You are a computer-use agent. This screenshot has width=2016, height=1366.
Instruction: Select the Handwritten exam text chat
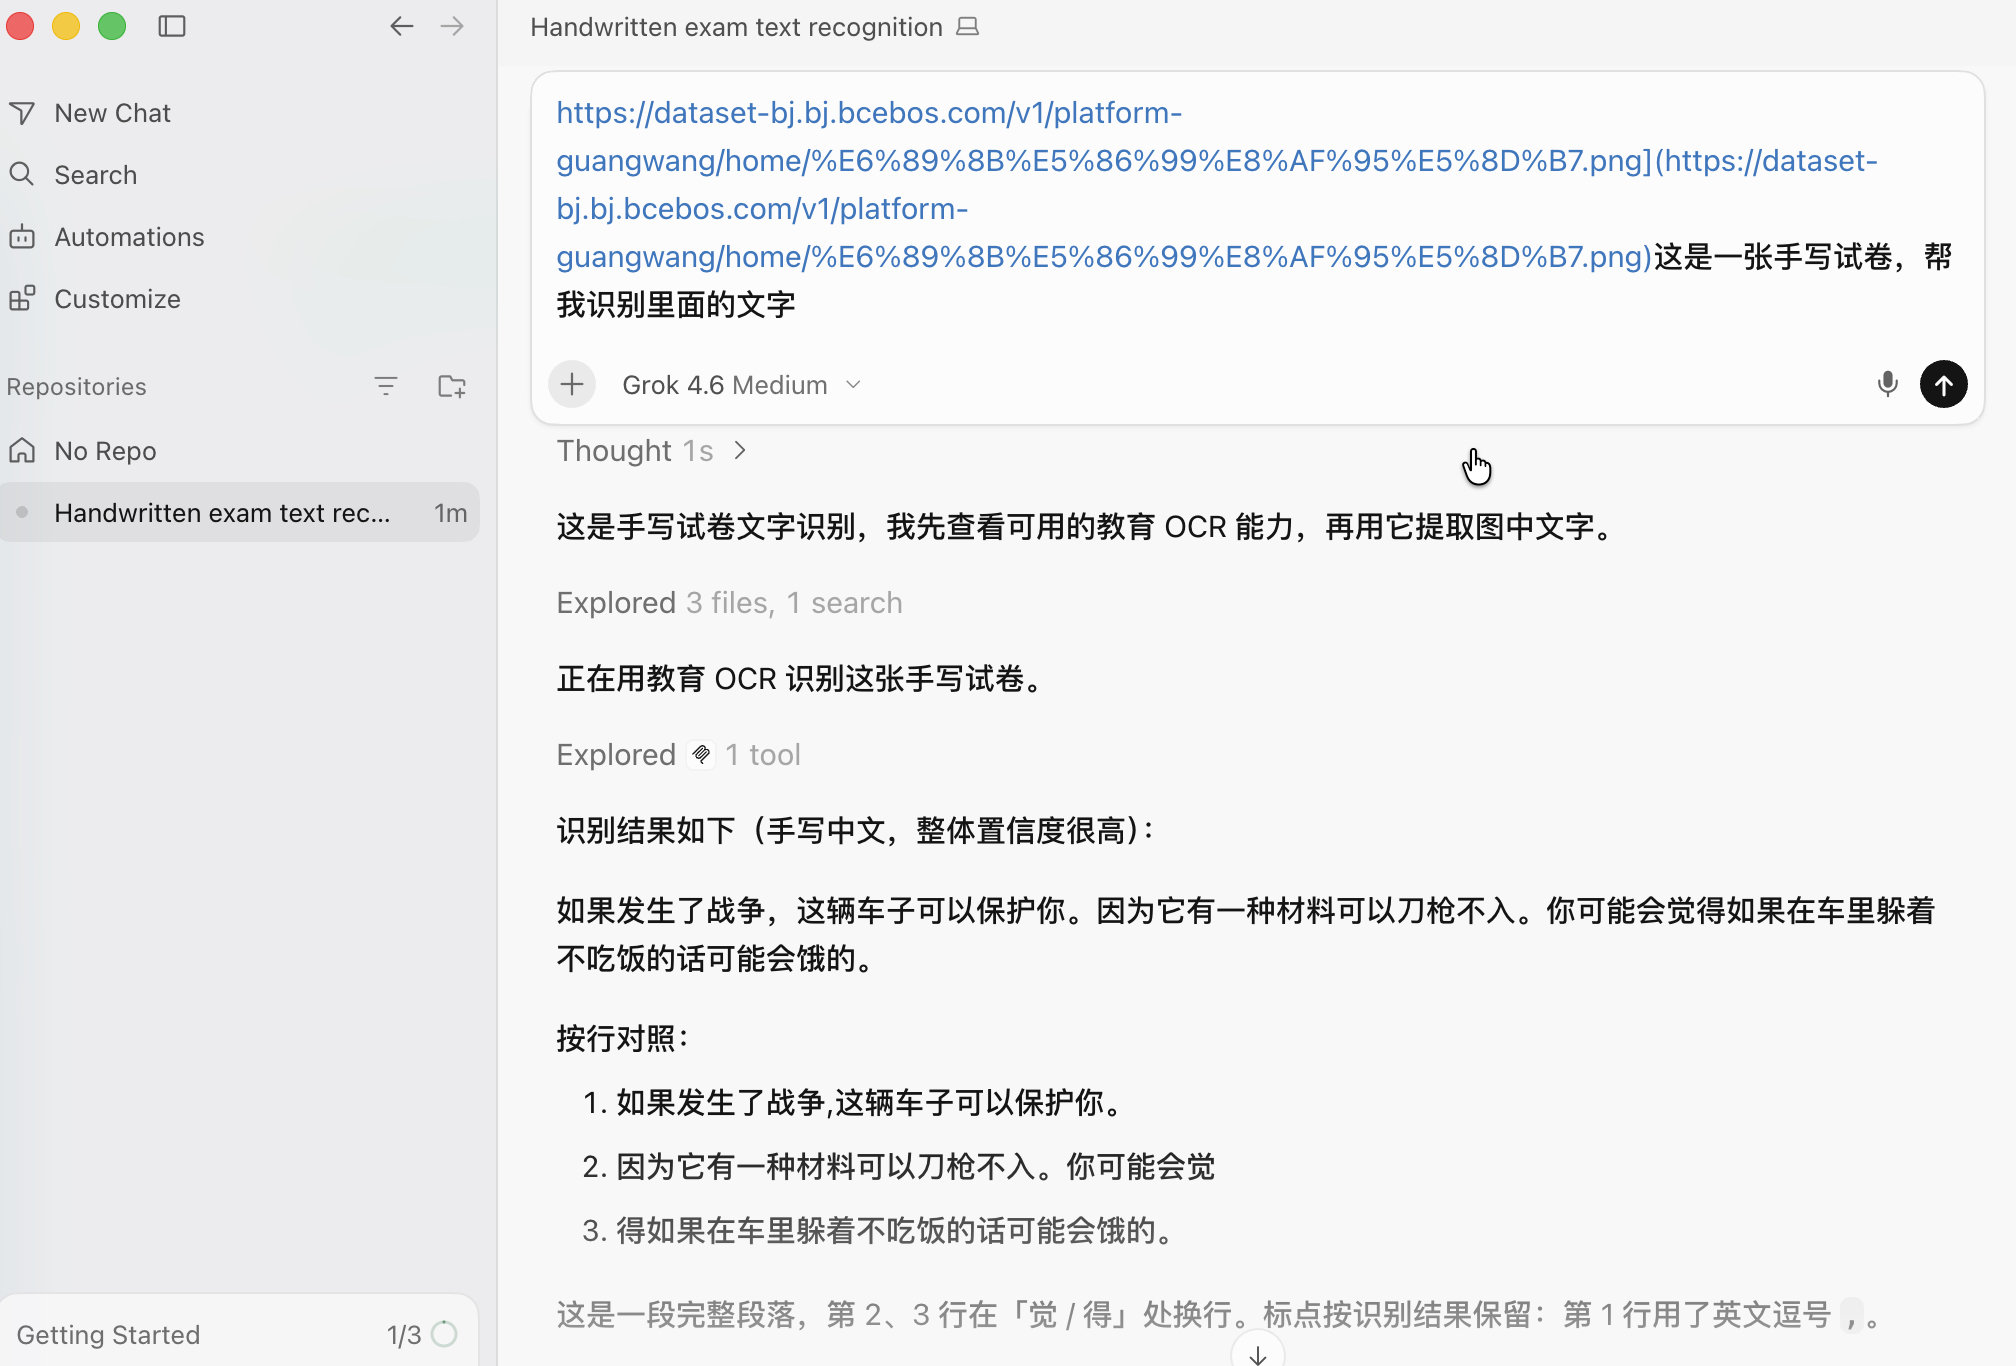[240, 513]
